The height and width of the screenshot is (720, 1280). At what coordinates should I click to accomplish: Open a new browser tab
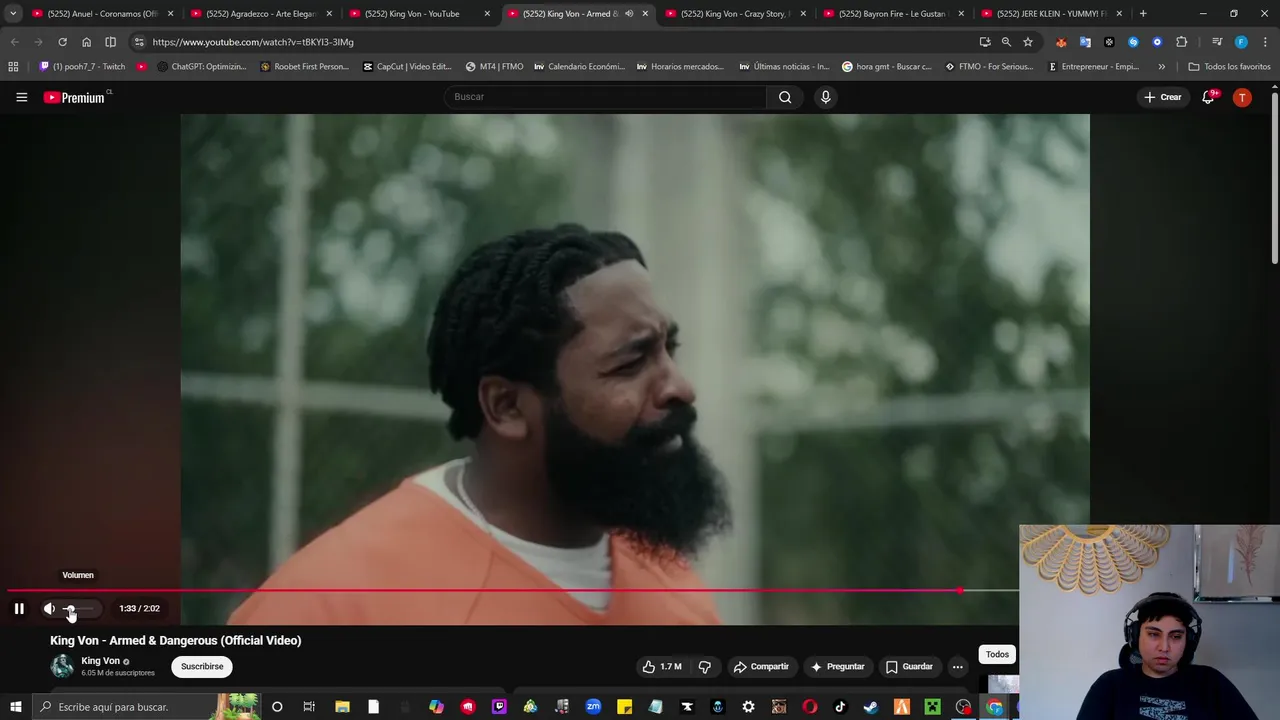click(1143, 14)
